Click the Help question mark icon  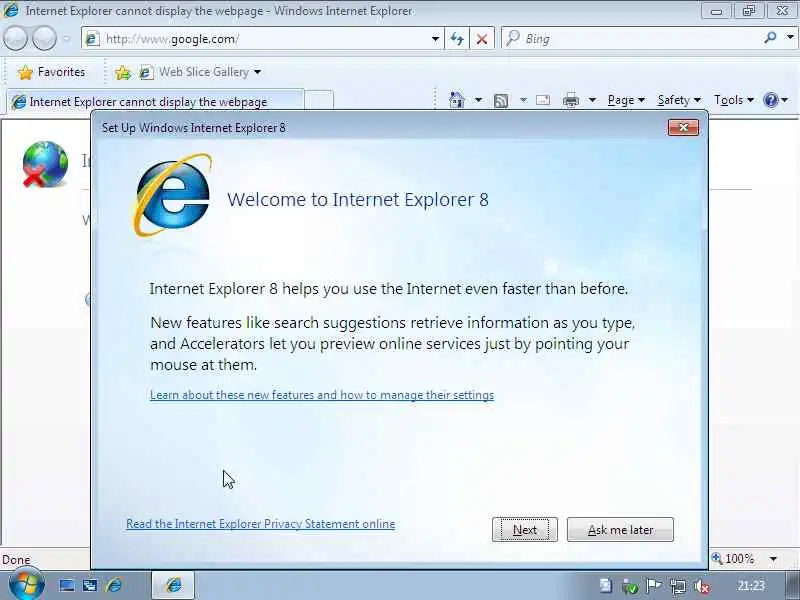point(770,100)
